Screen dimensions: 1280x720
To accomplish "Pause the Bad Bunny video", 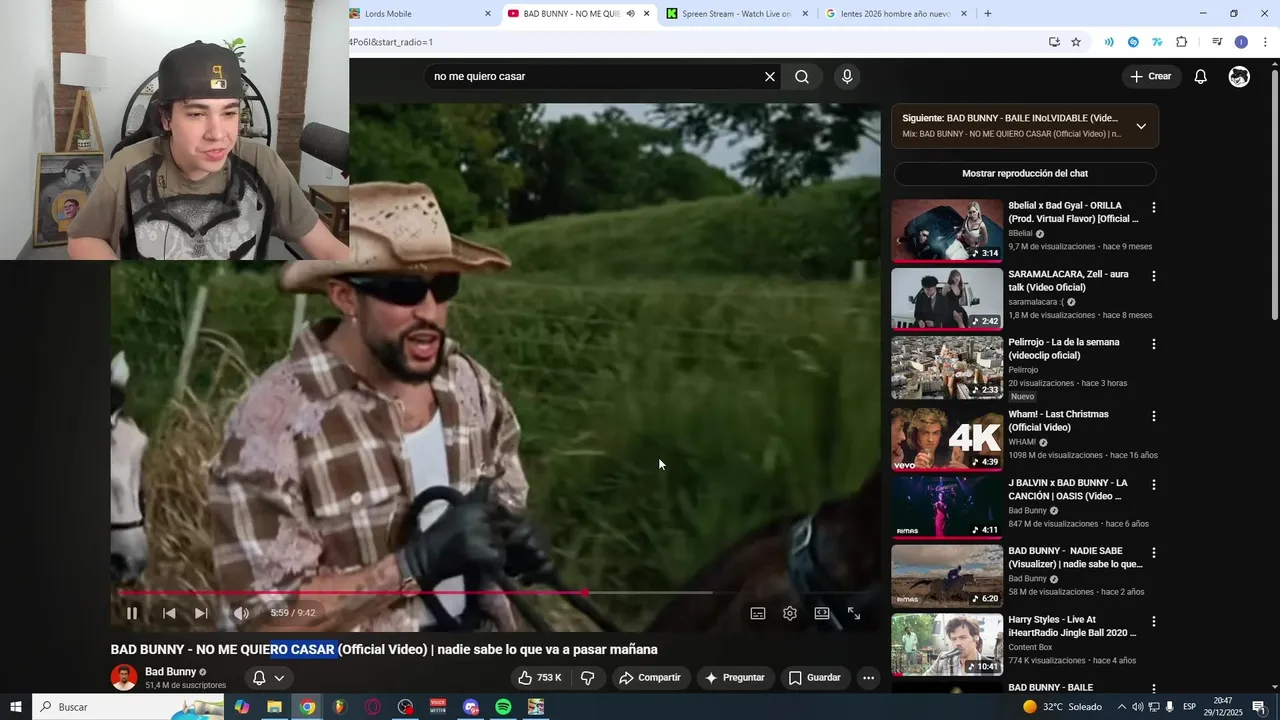I will pyautogui.click(x=132, y=613).
